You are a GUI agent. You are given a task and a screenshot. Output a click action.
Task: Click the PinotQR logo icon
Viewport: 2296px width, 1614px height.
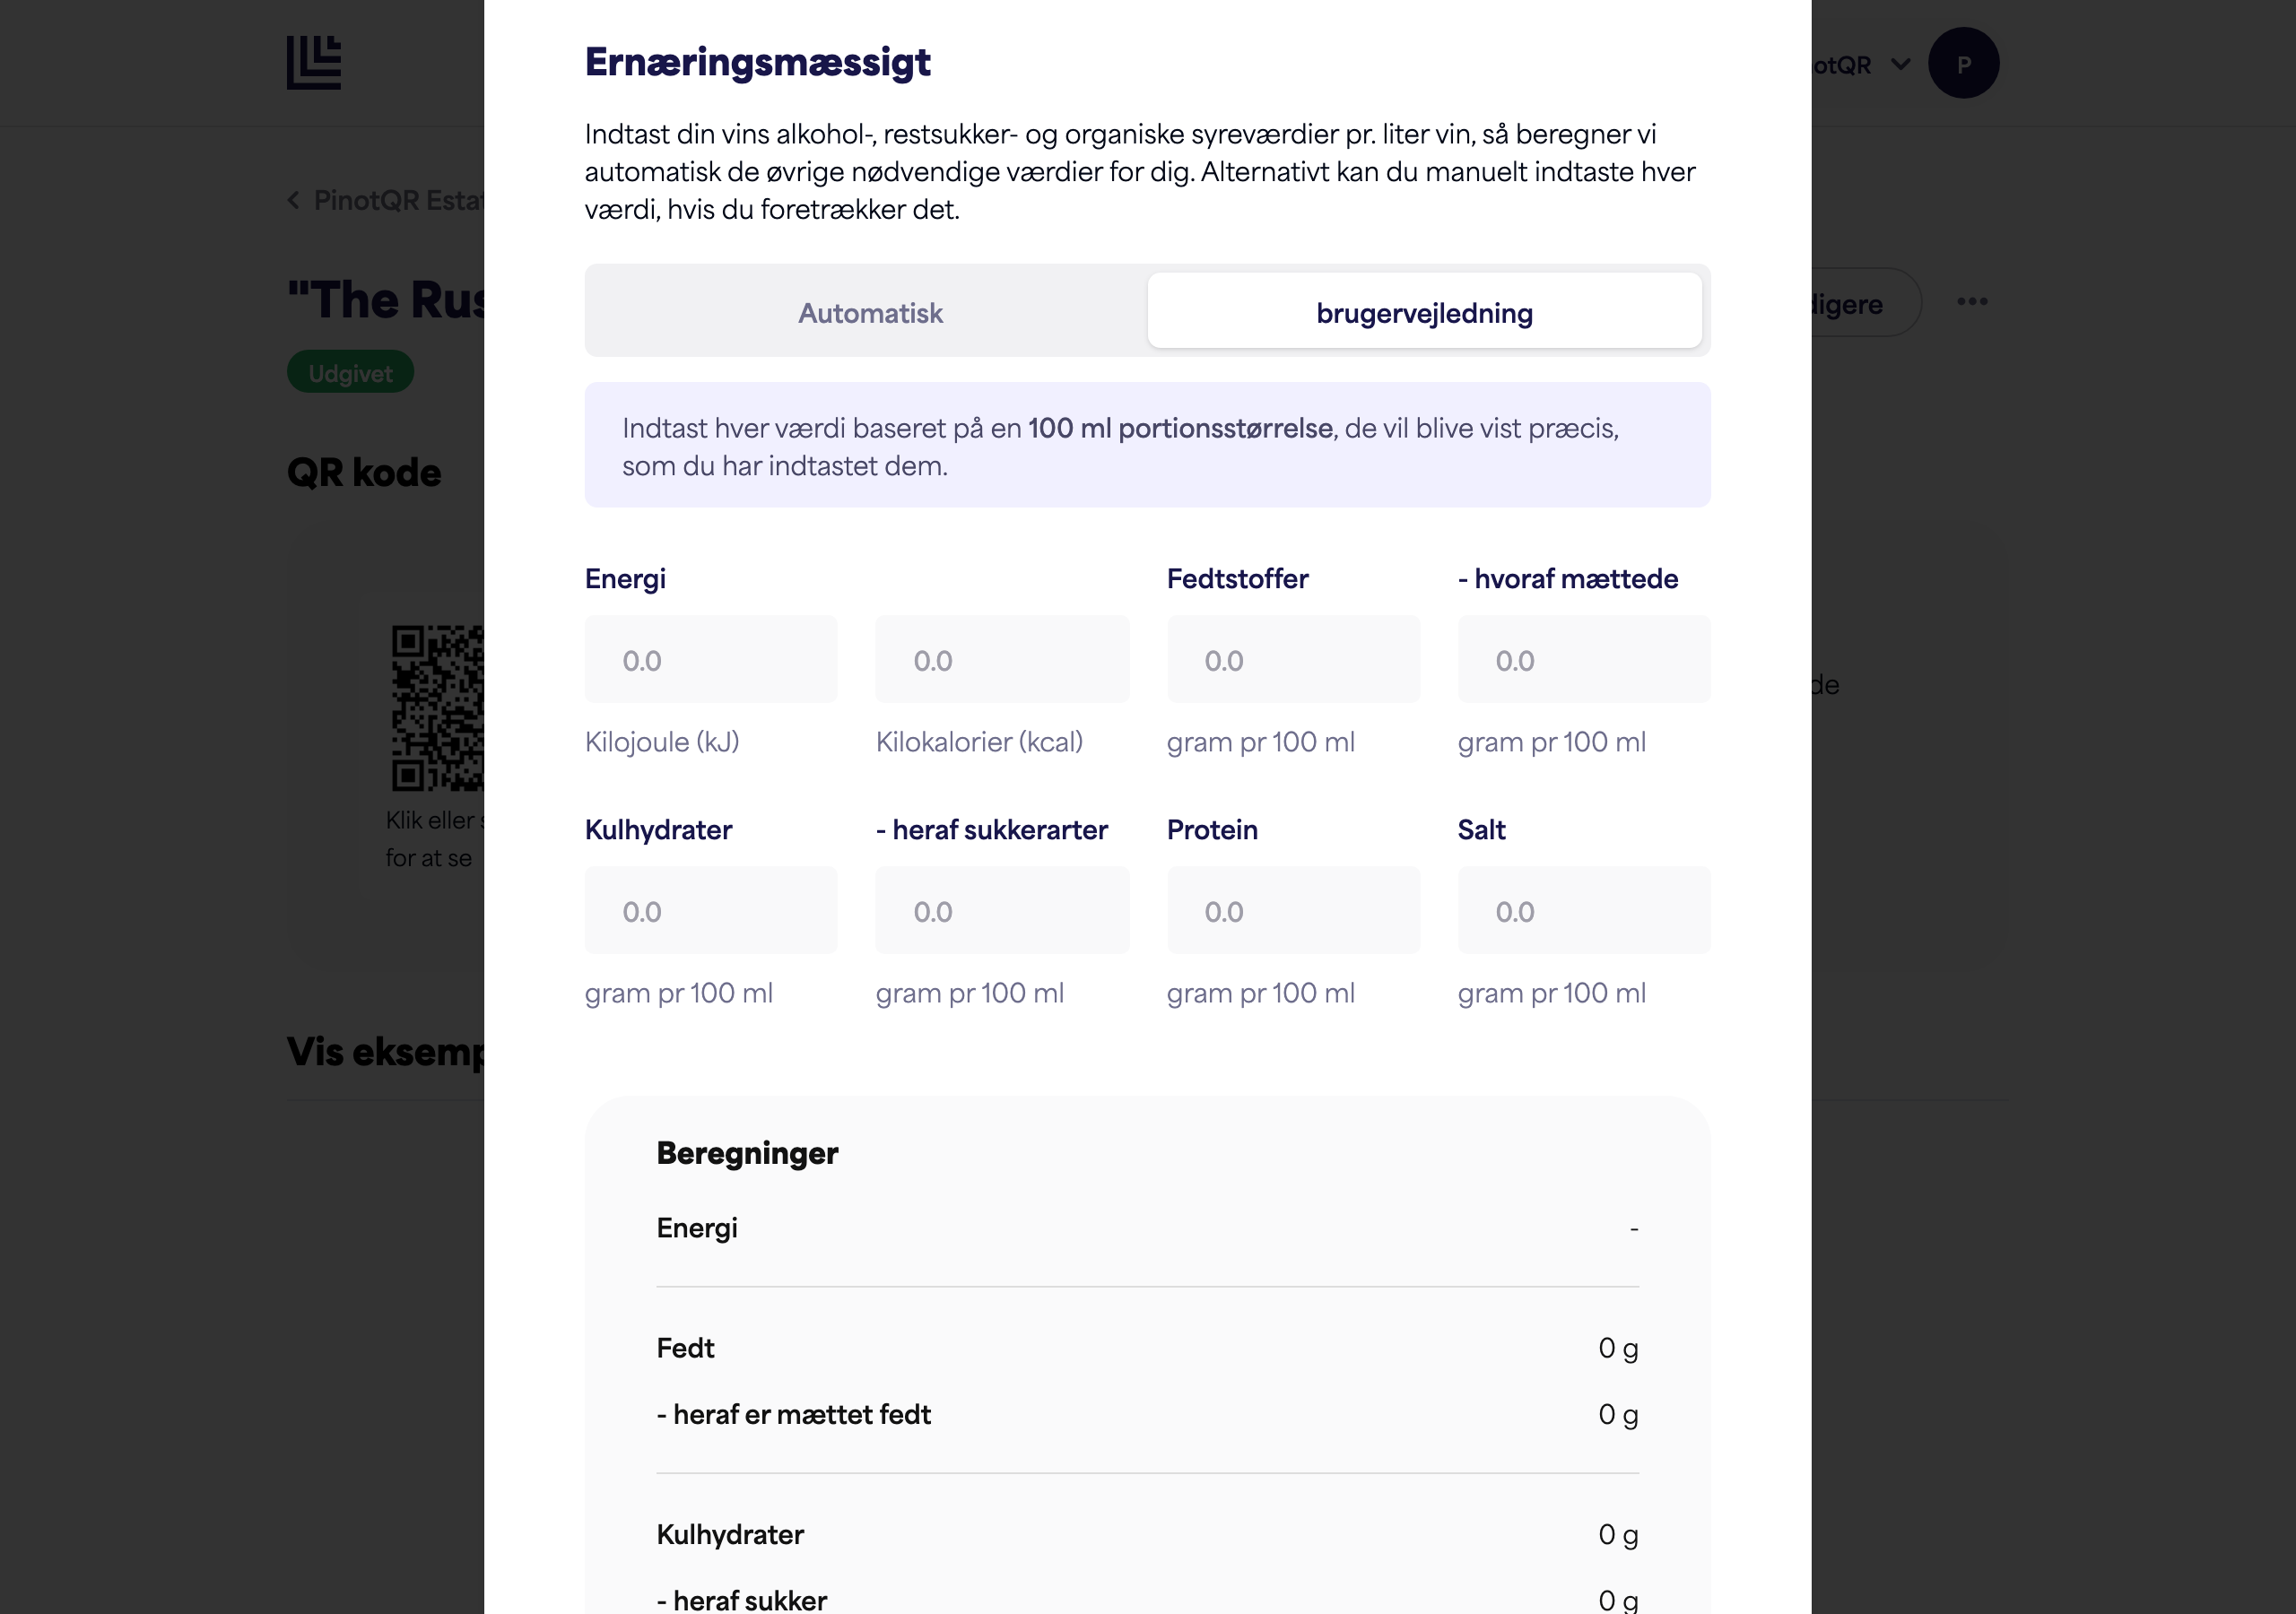pyautogui.click(x=314, y=63)
